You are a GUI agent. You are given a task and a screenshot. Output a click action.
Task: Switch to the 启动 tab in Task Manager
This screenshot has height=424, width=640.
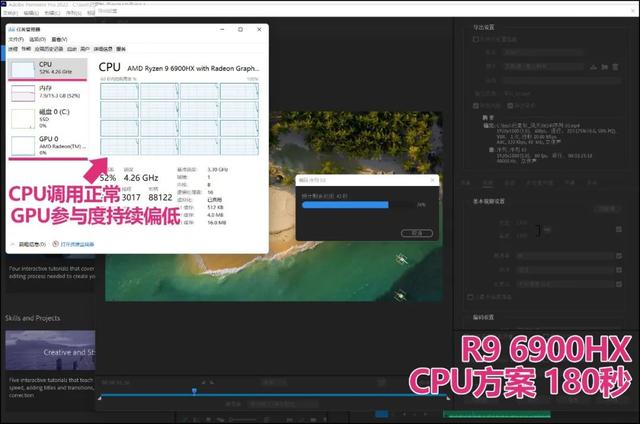pos(72,49)
